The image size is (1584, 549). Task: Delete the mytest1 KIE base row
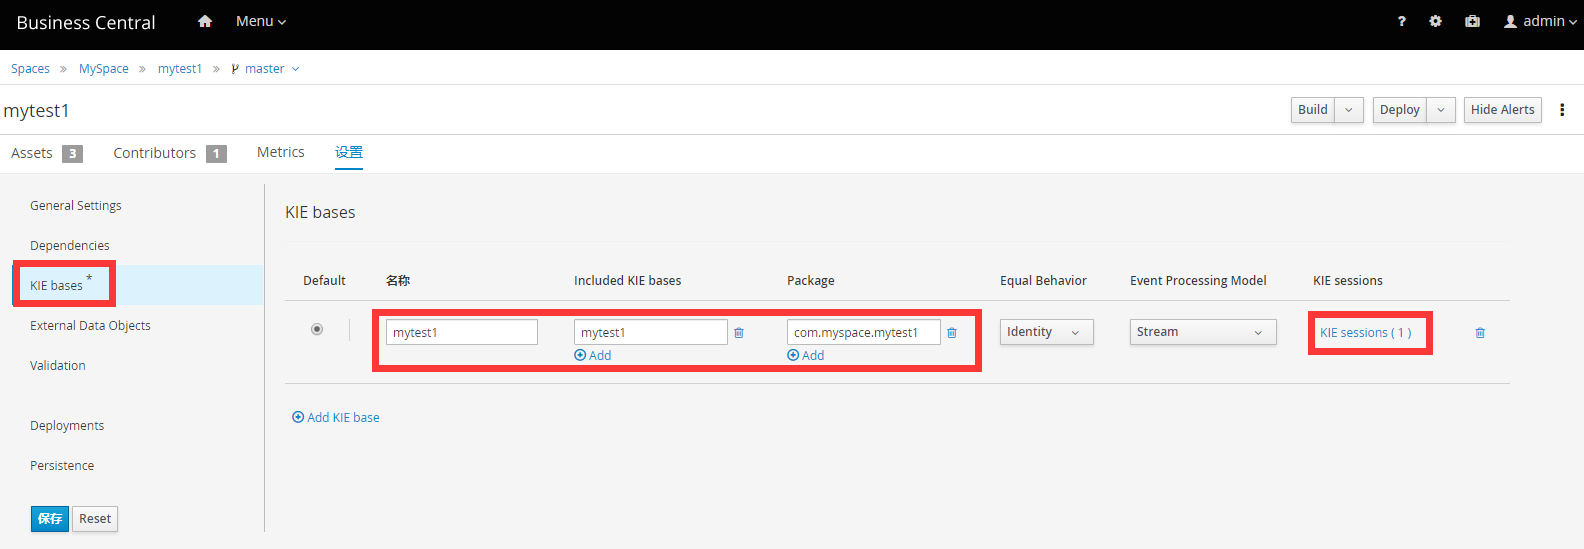point(1480,332)
